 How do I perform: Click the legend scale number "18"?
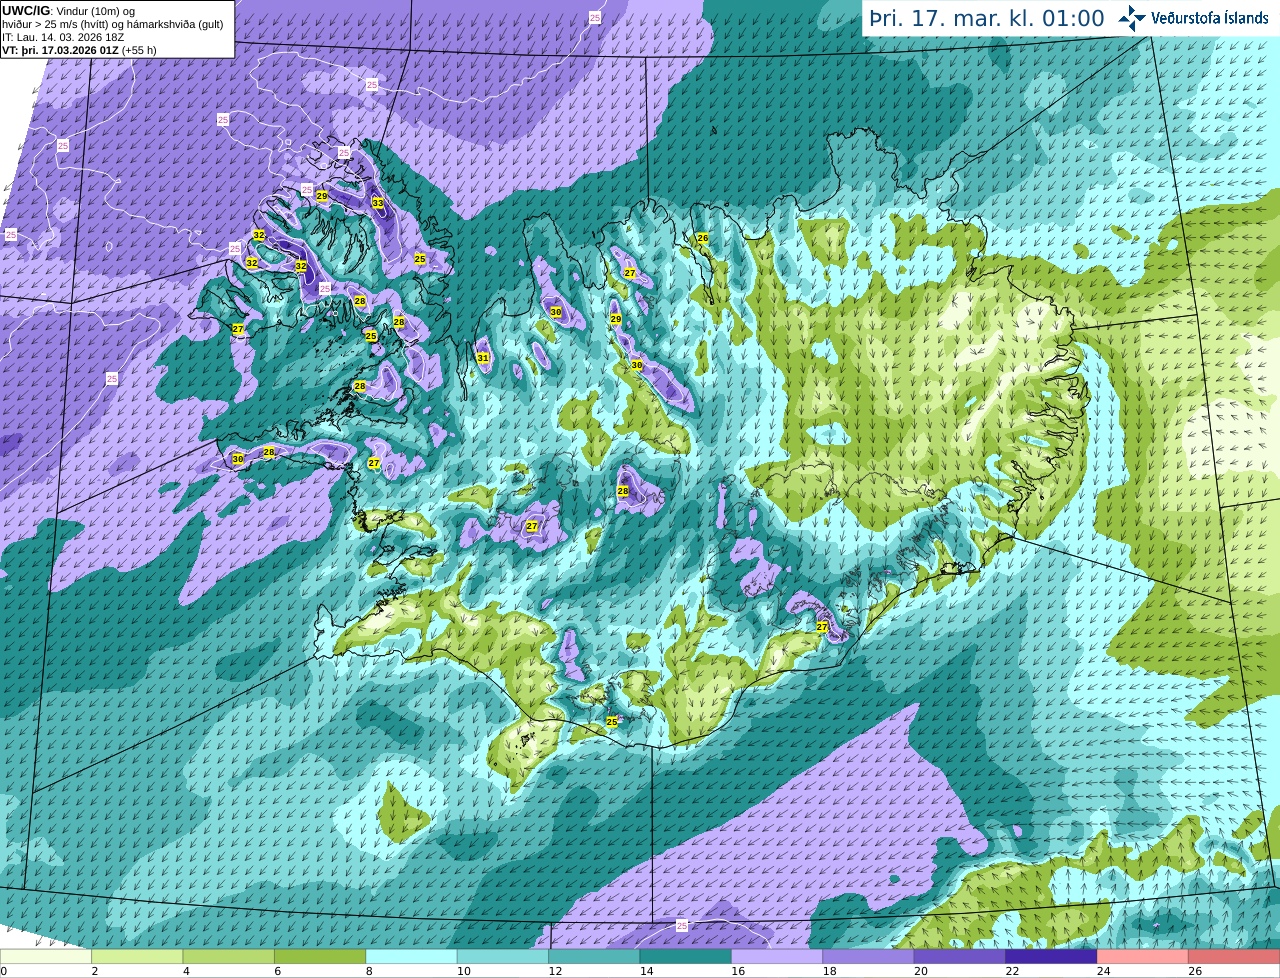click(830, 971)
